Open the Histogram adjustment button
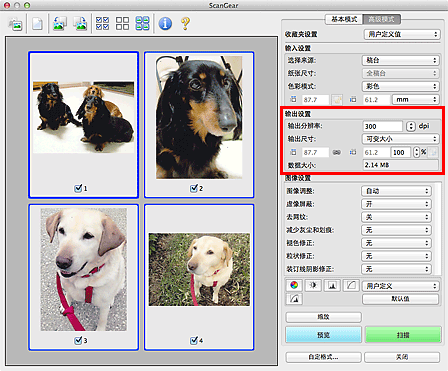This screenshot has width=448, height=371. tap(332, 285)
